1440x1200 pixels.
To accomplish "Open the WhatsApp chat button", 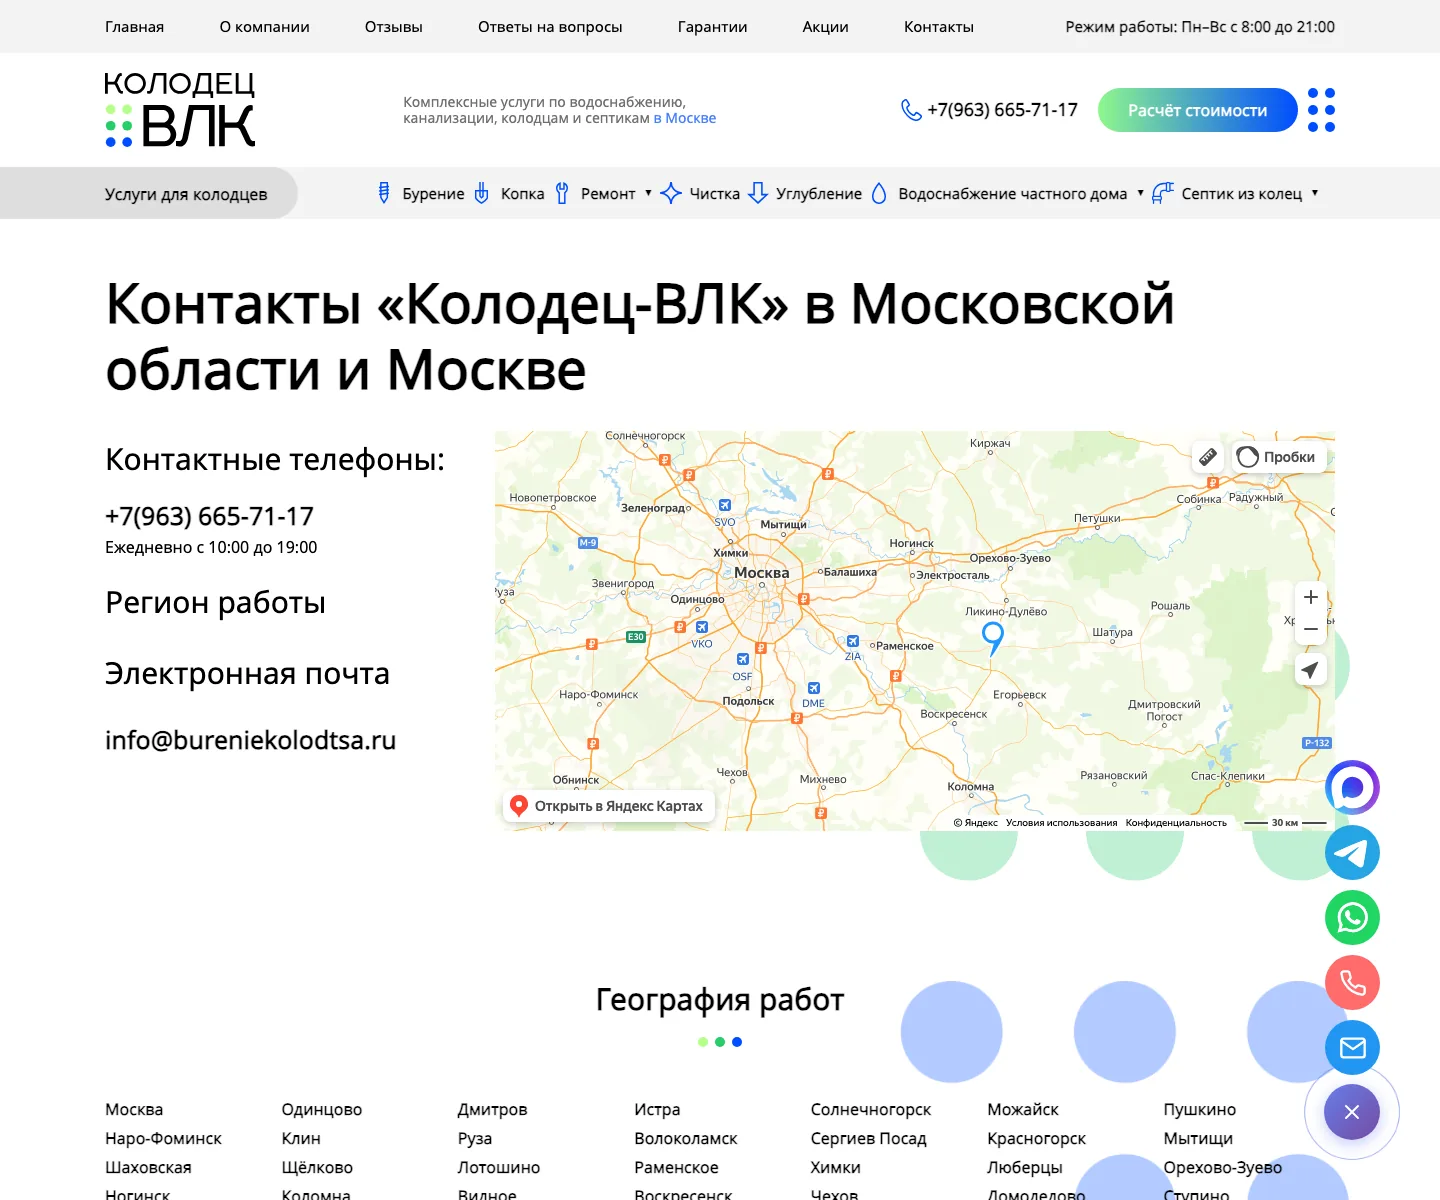I will (x=1352, y=918).
